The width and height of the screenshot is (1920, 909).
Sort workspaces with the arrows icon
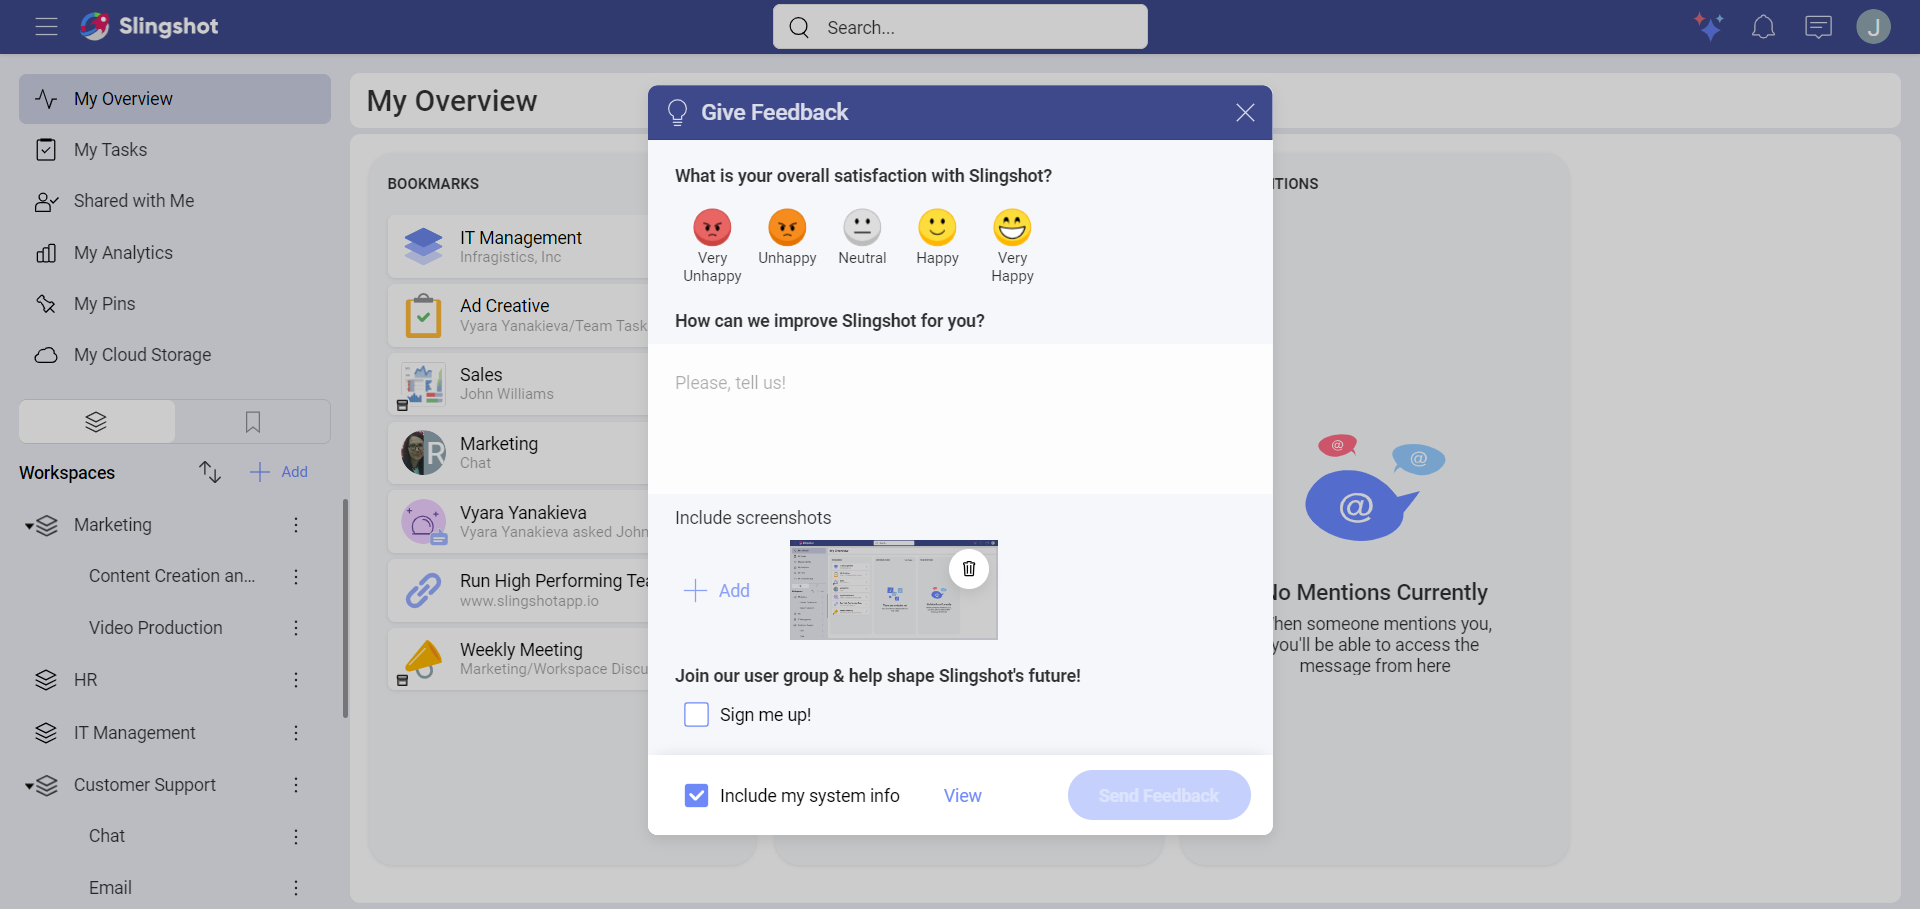[209, 472]
